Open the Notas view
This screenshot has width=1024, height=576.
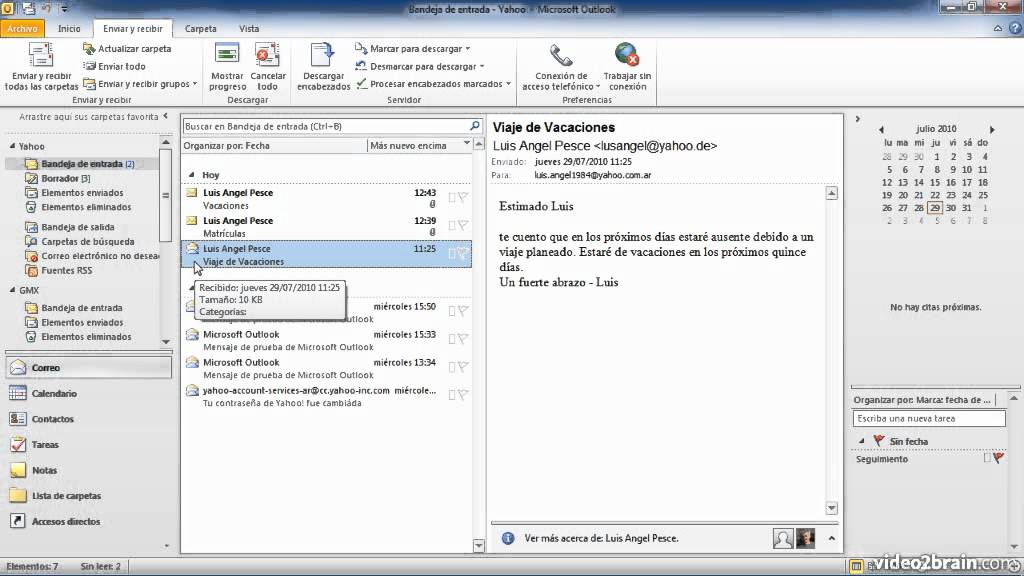(88, 470)
